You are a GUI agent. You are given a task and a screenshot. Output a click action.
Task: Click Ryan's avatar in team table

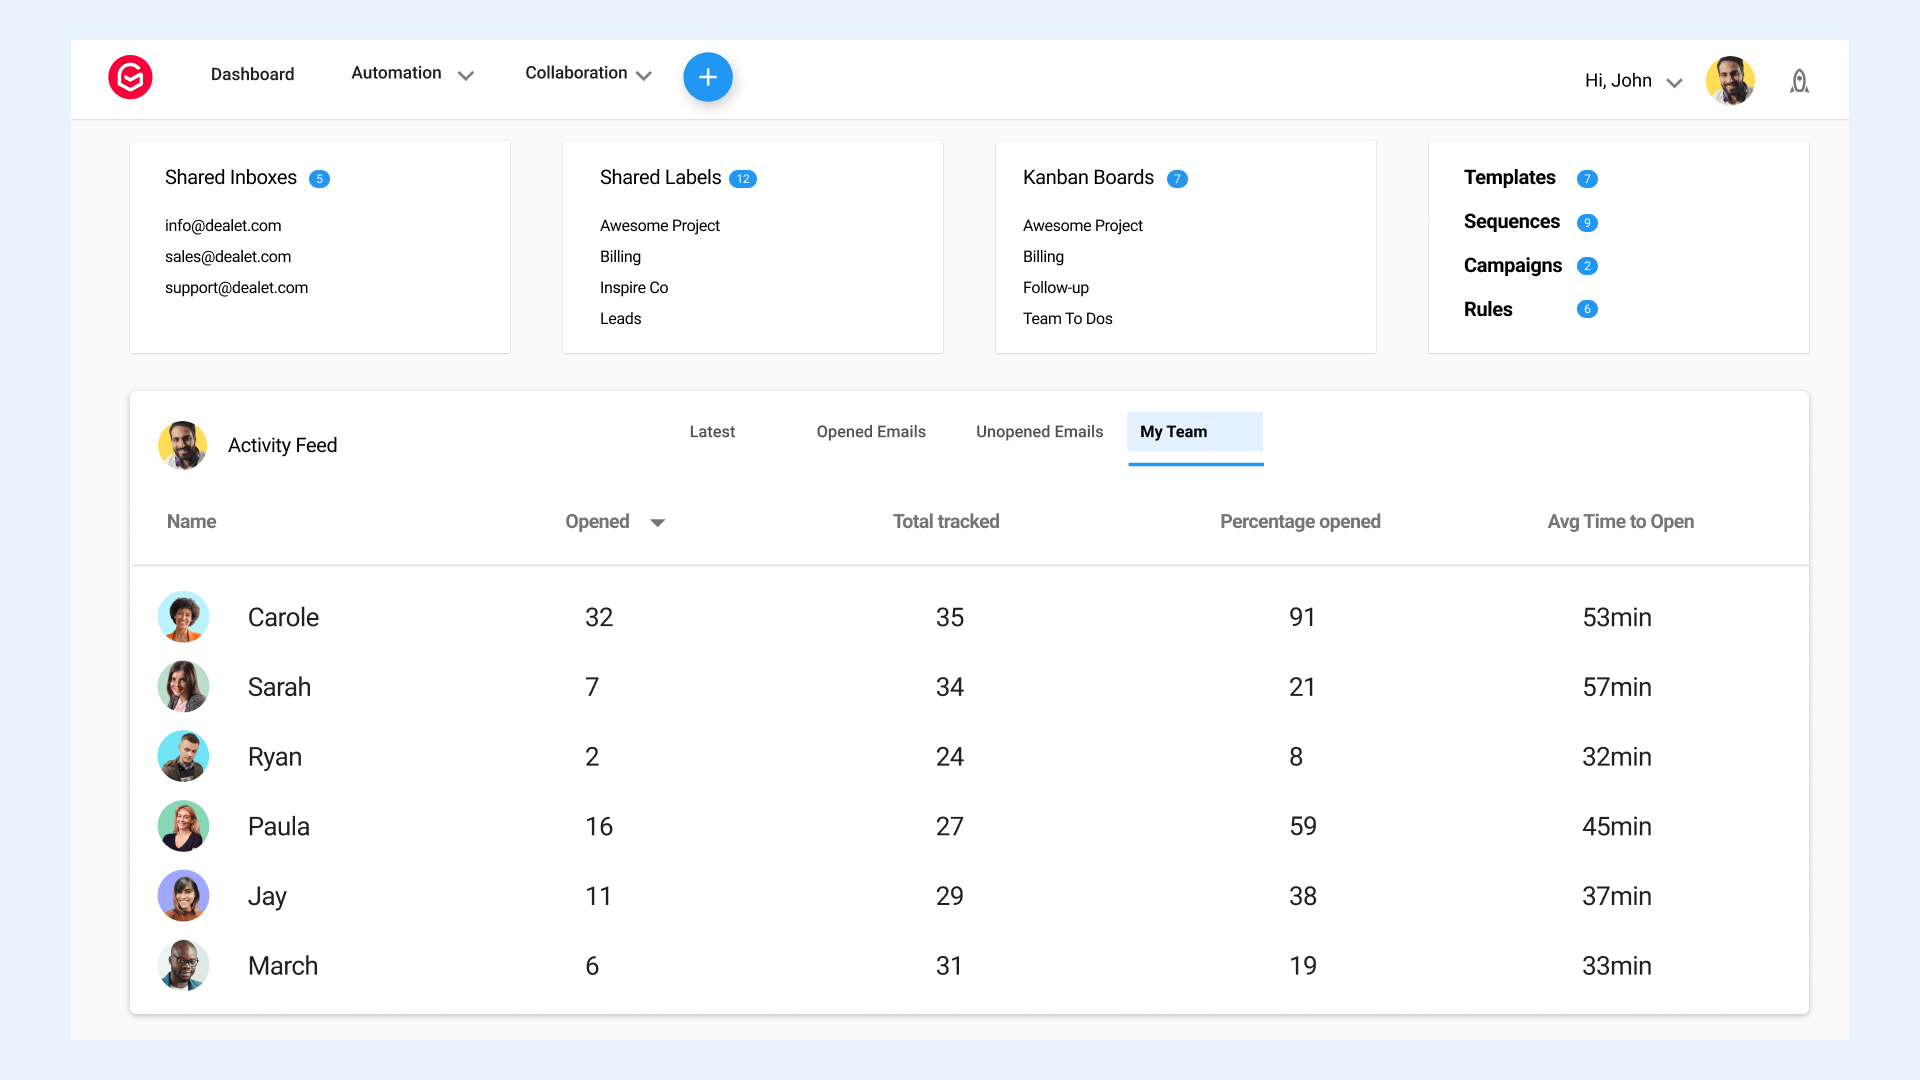(183, 757)
